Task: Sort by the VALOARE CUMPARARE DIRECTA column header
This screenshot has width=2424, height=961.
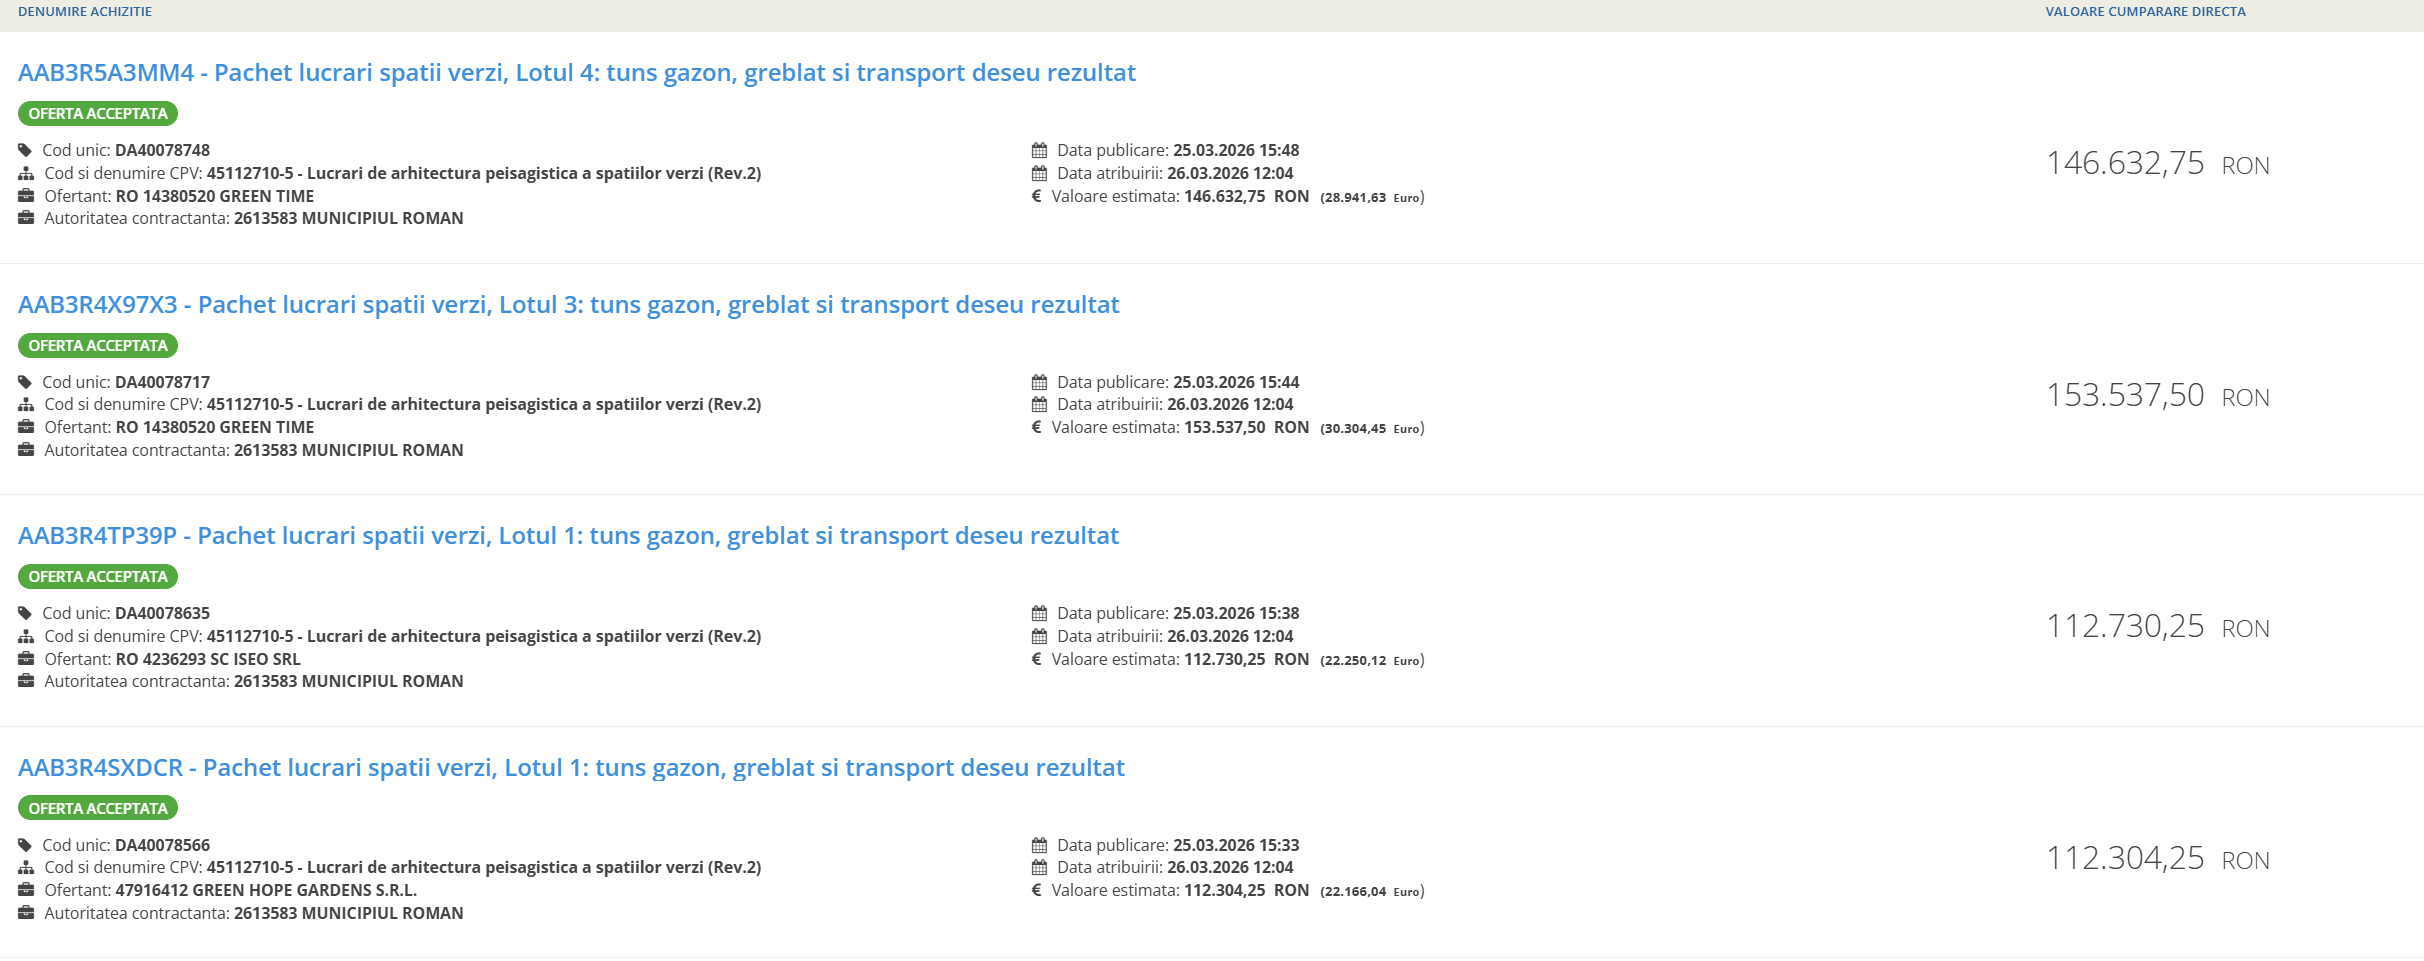Action: tap(2145, 12)
